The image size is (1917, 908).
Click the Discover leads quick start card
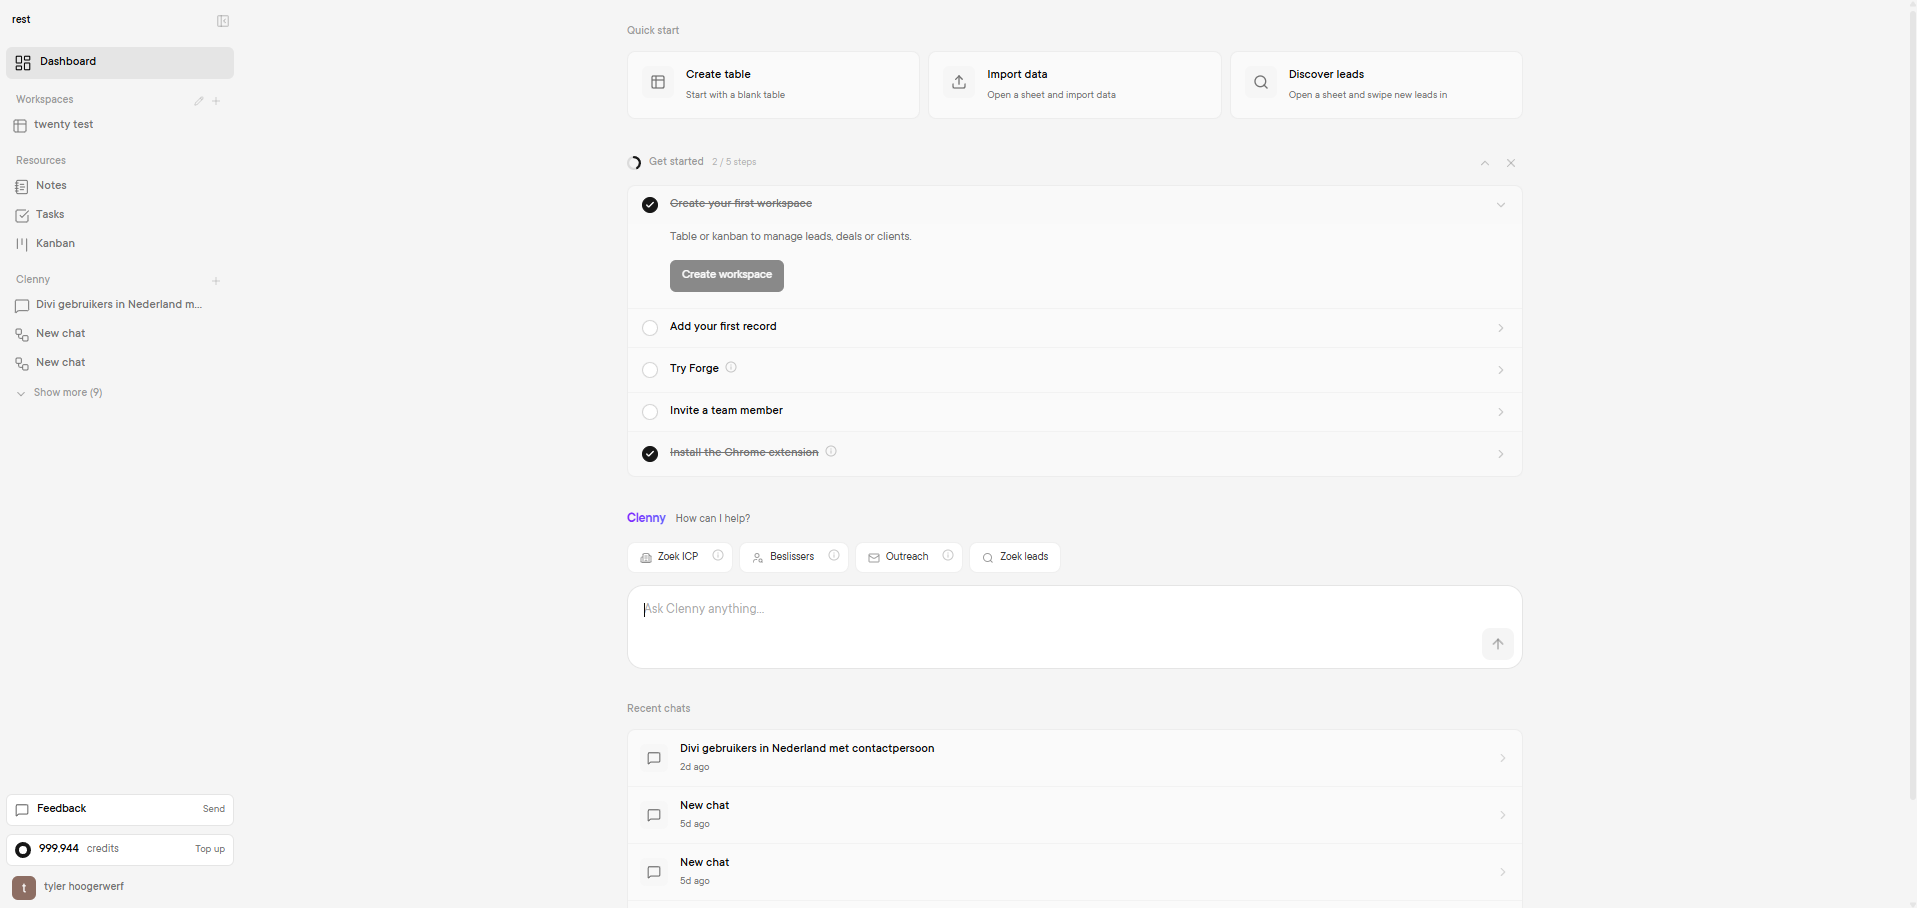click(1376, 85)
